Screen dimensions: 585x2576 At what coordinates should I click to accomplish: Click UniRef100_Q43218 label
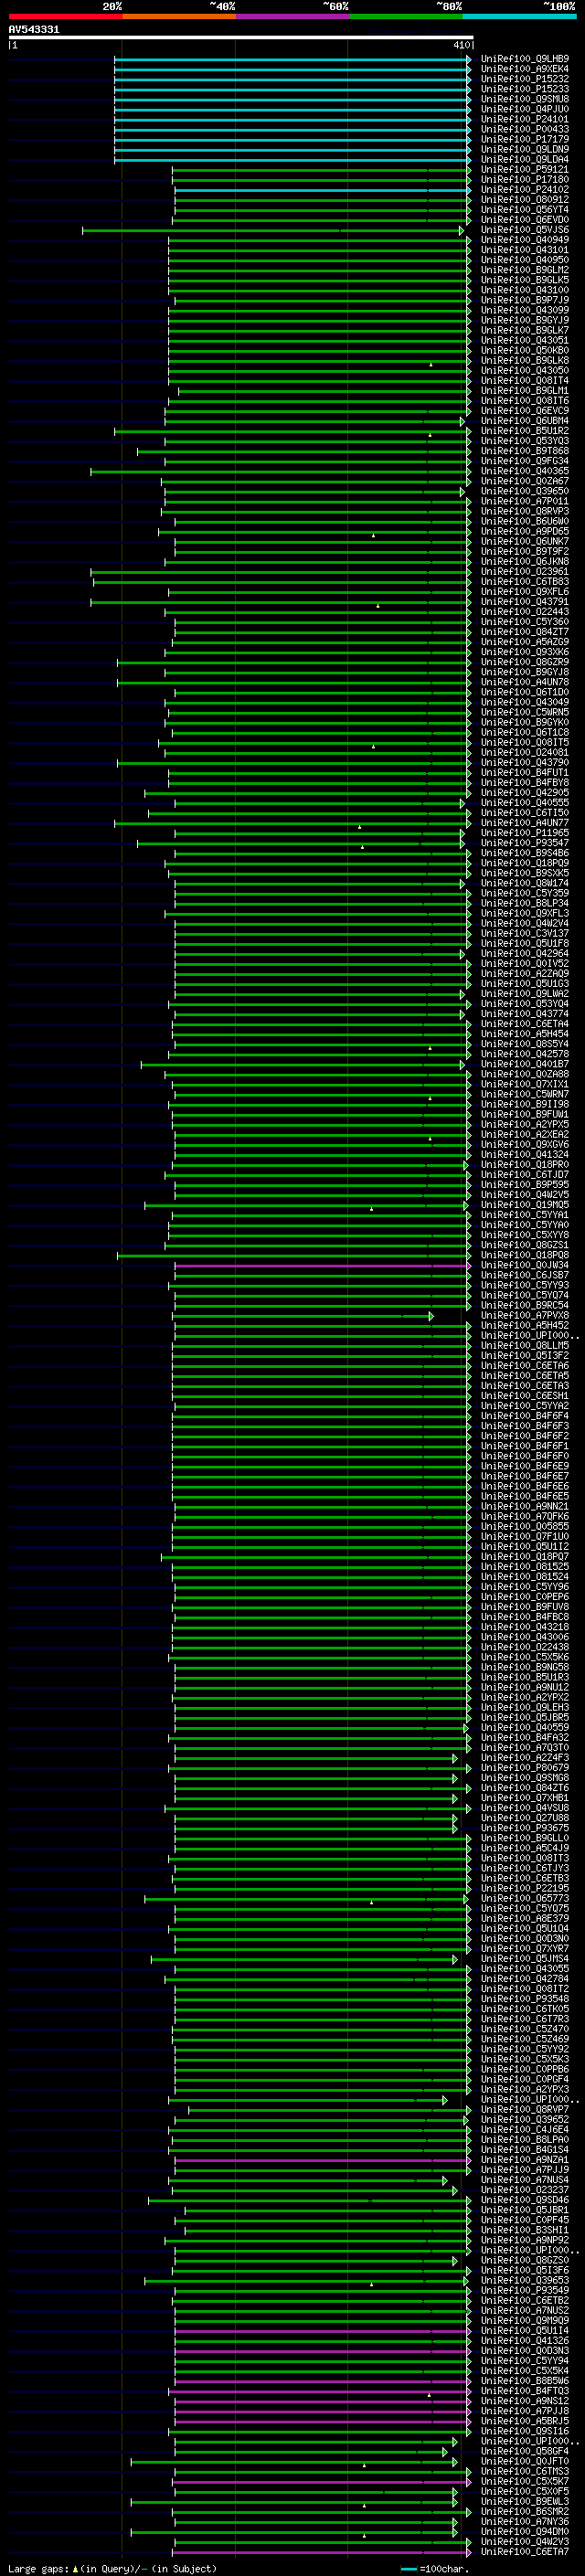[524, 1628]
